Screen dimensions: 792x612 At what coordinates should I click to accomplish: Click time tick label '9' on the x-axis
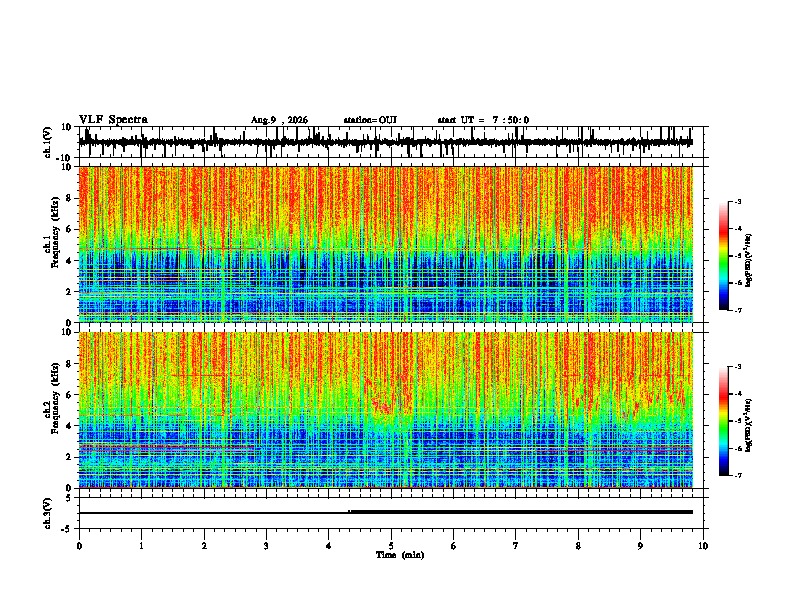click(x=640, y=546)
